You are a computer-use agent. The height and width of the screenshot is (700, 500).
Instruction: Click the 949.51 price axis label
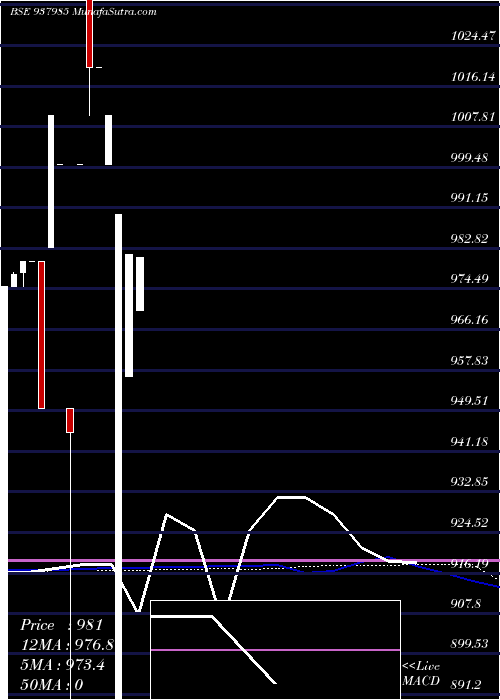[x=469, y=401]
